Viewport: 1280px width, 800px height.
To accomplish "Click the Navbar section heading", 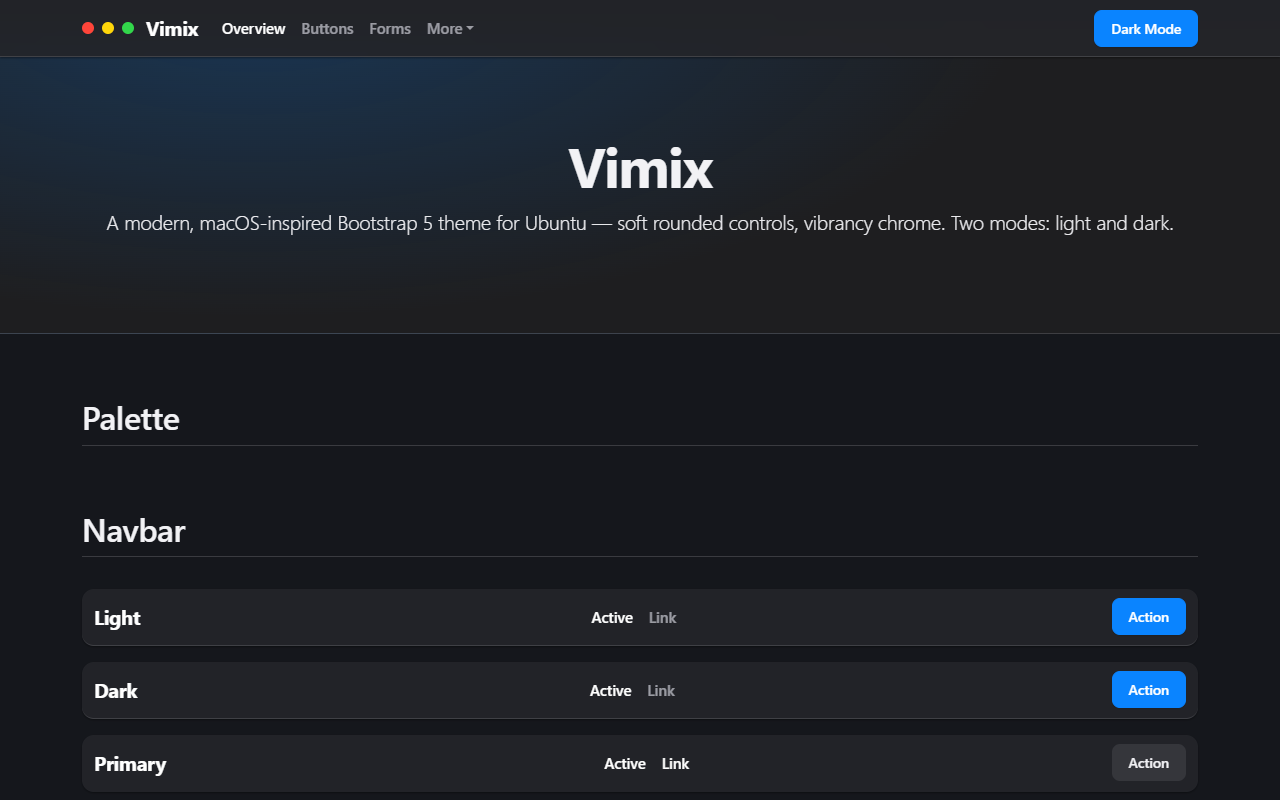I will (x=134, y=530).
